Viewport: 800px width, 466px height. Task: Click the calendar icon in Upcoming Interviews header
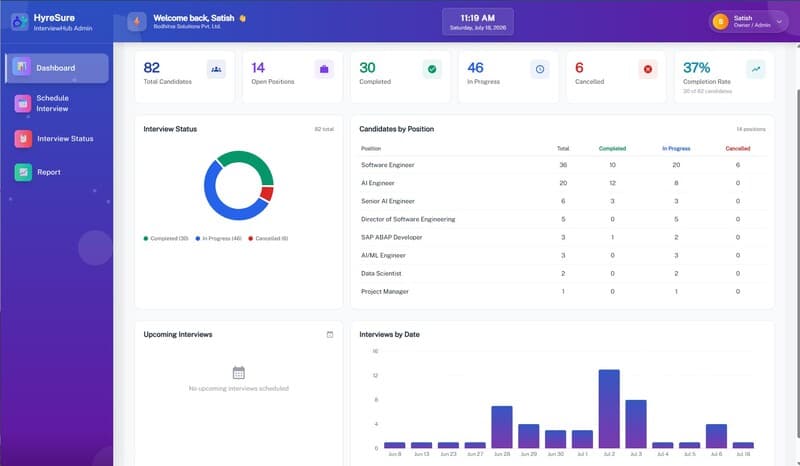[330, 334]
